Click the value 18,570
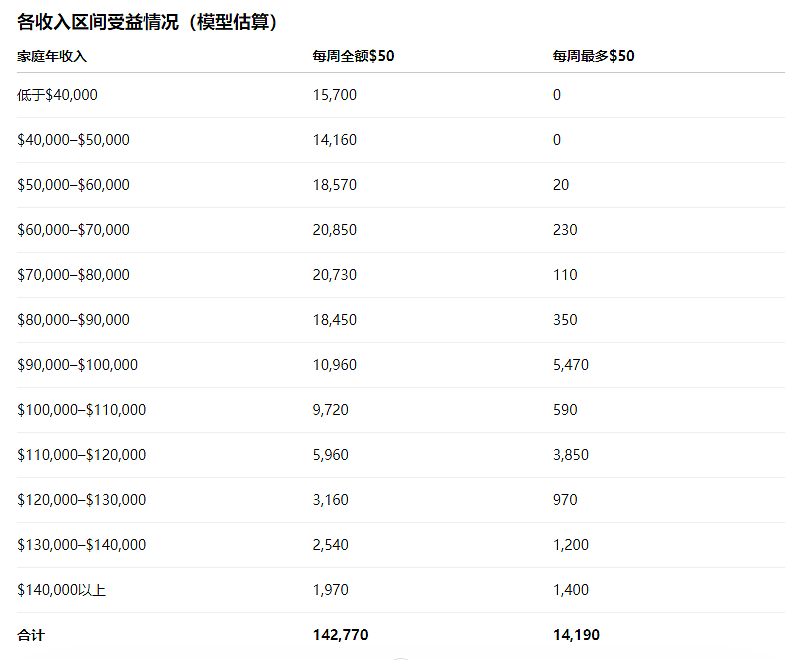The width and height of the screenshot is (802, 660). 335,185
